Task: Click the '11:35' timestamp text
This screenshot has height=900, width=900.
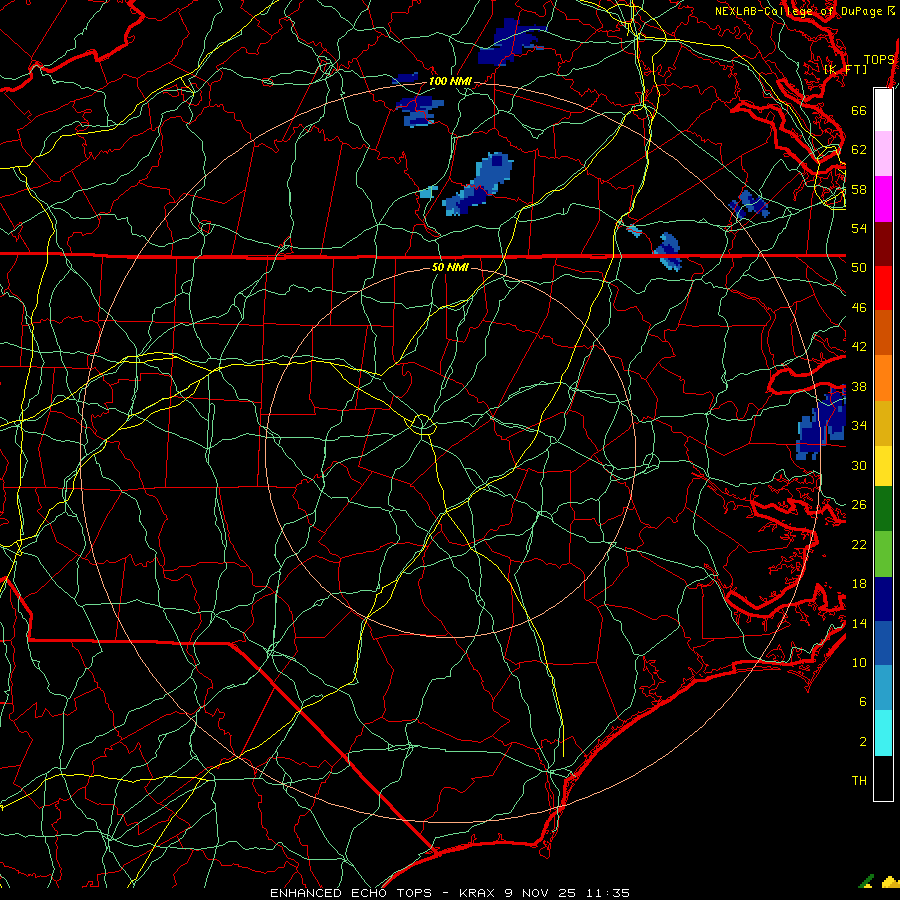Action: [608, 893]
